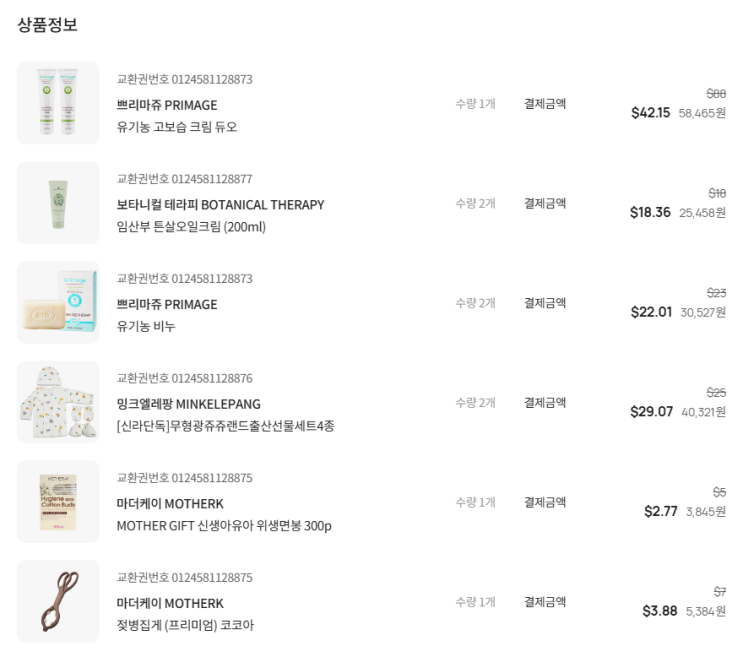Click the $42.15 payment price
The width and height of the screenshot is (743, 657).
[x=650, y=112]
